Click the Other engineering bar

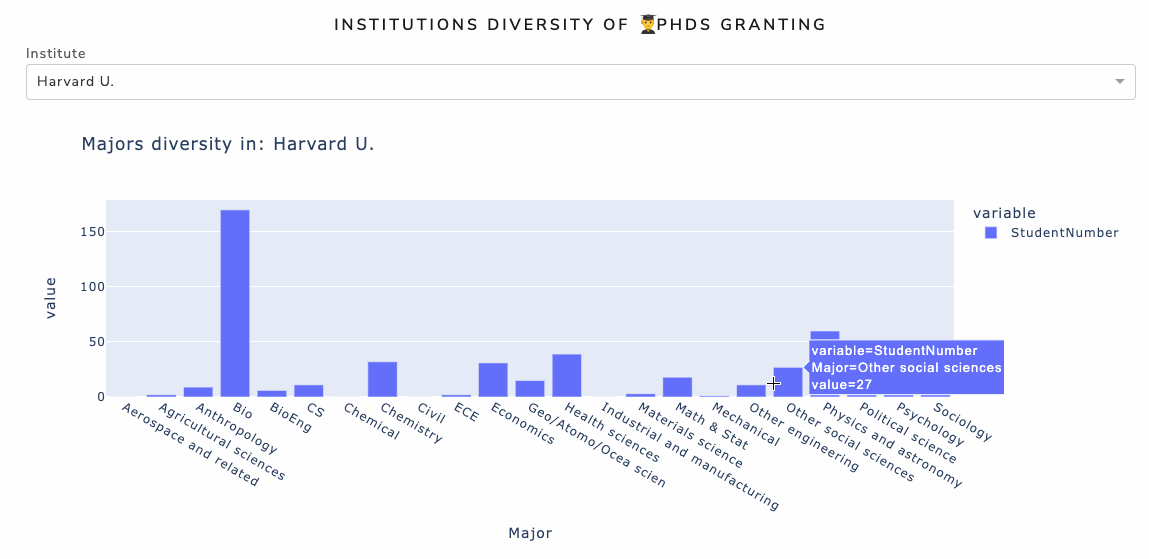point(751,391)
